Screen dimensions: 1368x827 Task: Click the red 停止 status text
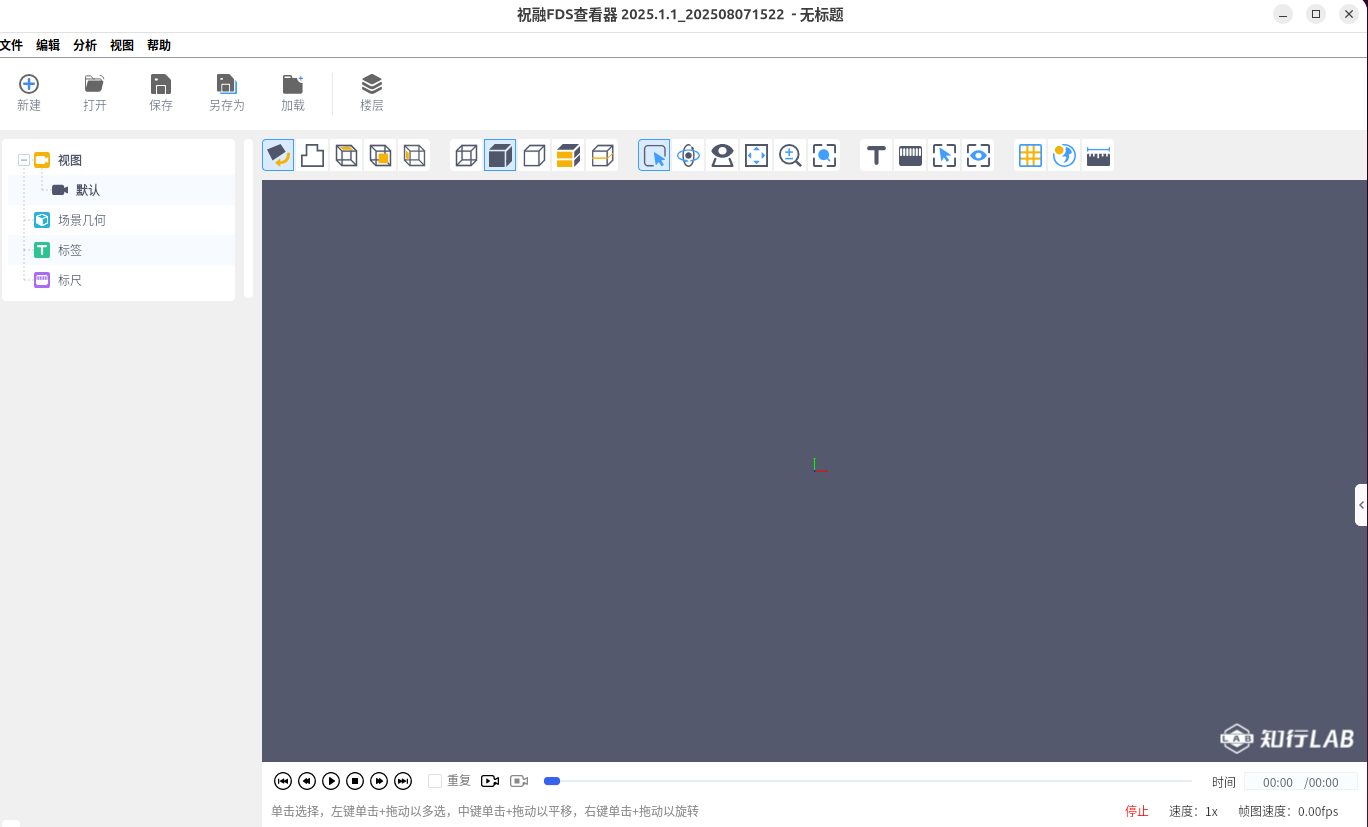click(x=1137, y=811)
